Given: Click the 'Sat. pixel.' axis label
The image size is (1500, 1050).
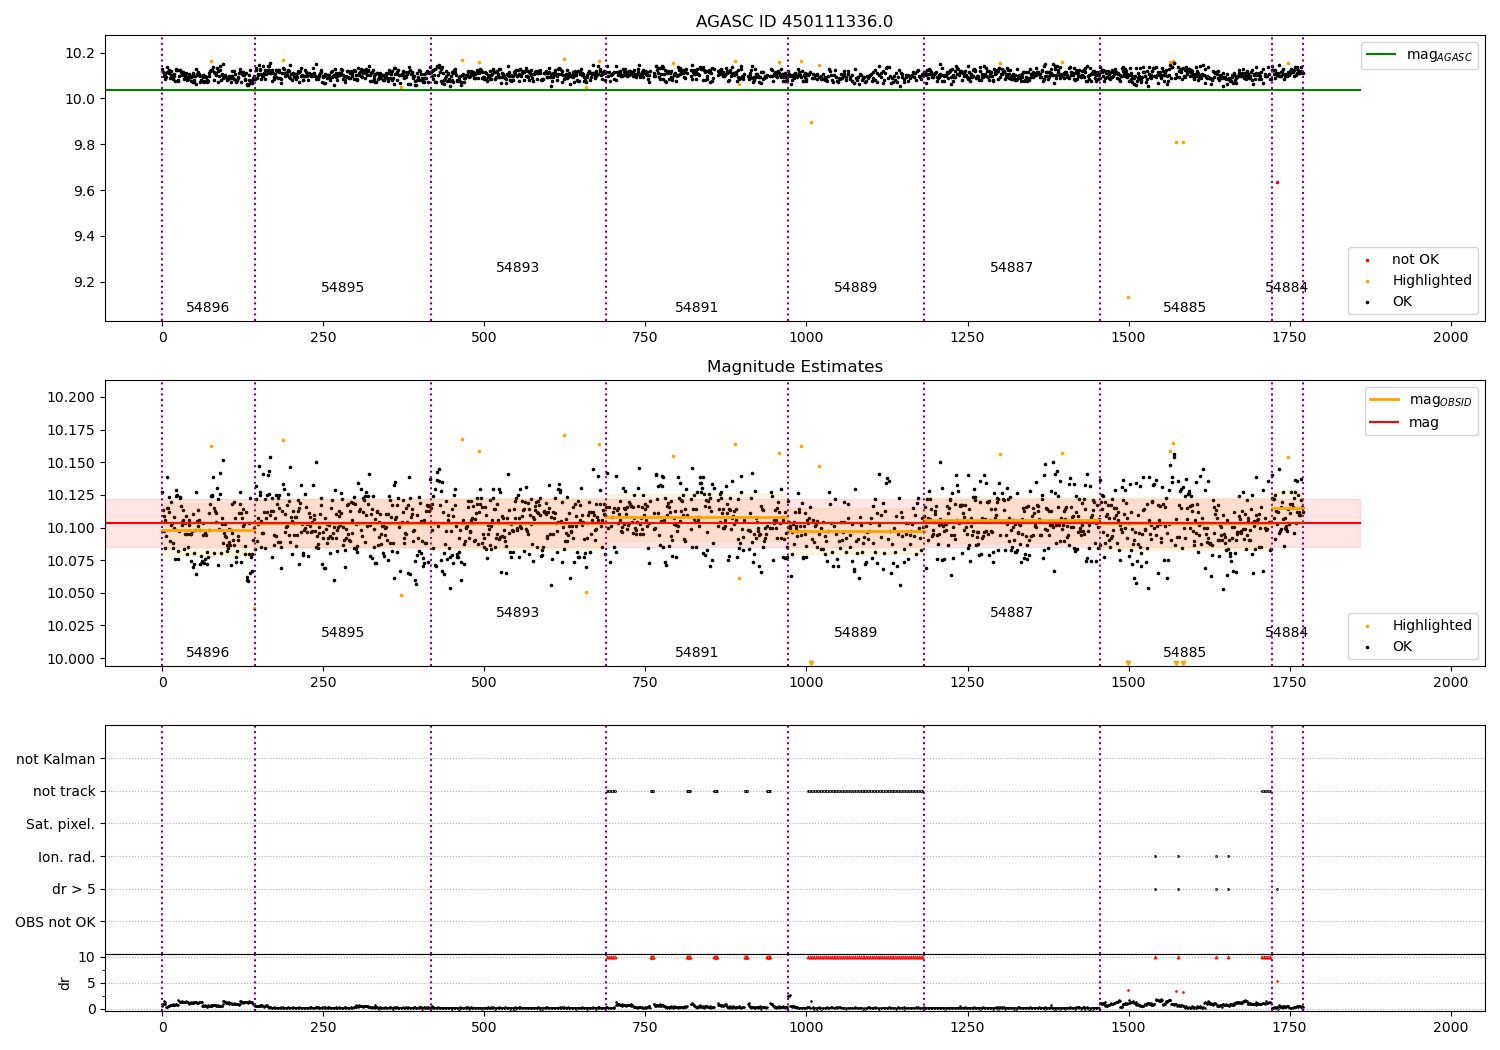Looking at the screenshot, I should coord(61,824).
